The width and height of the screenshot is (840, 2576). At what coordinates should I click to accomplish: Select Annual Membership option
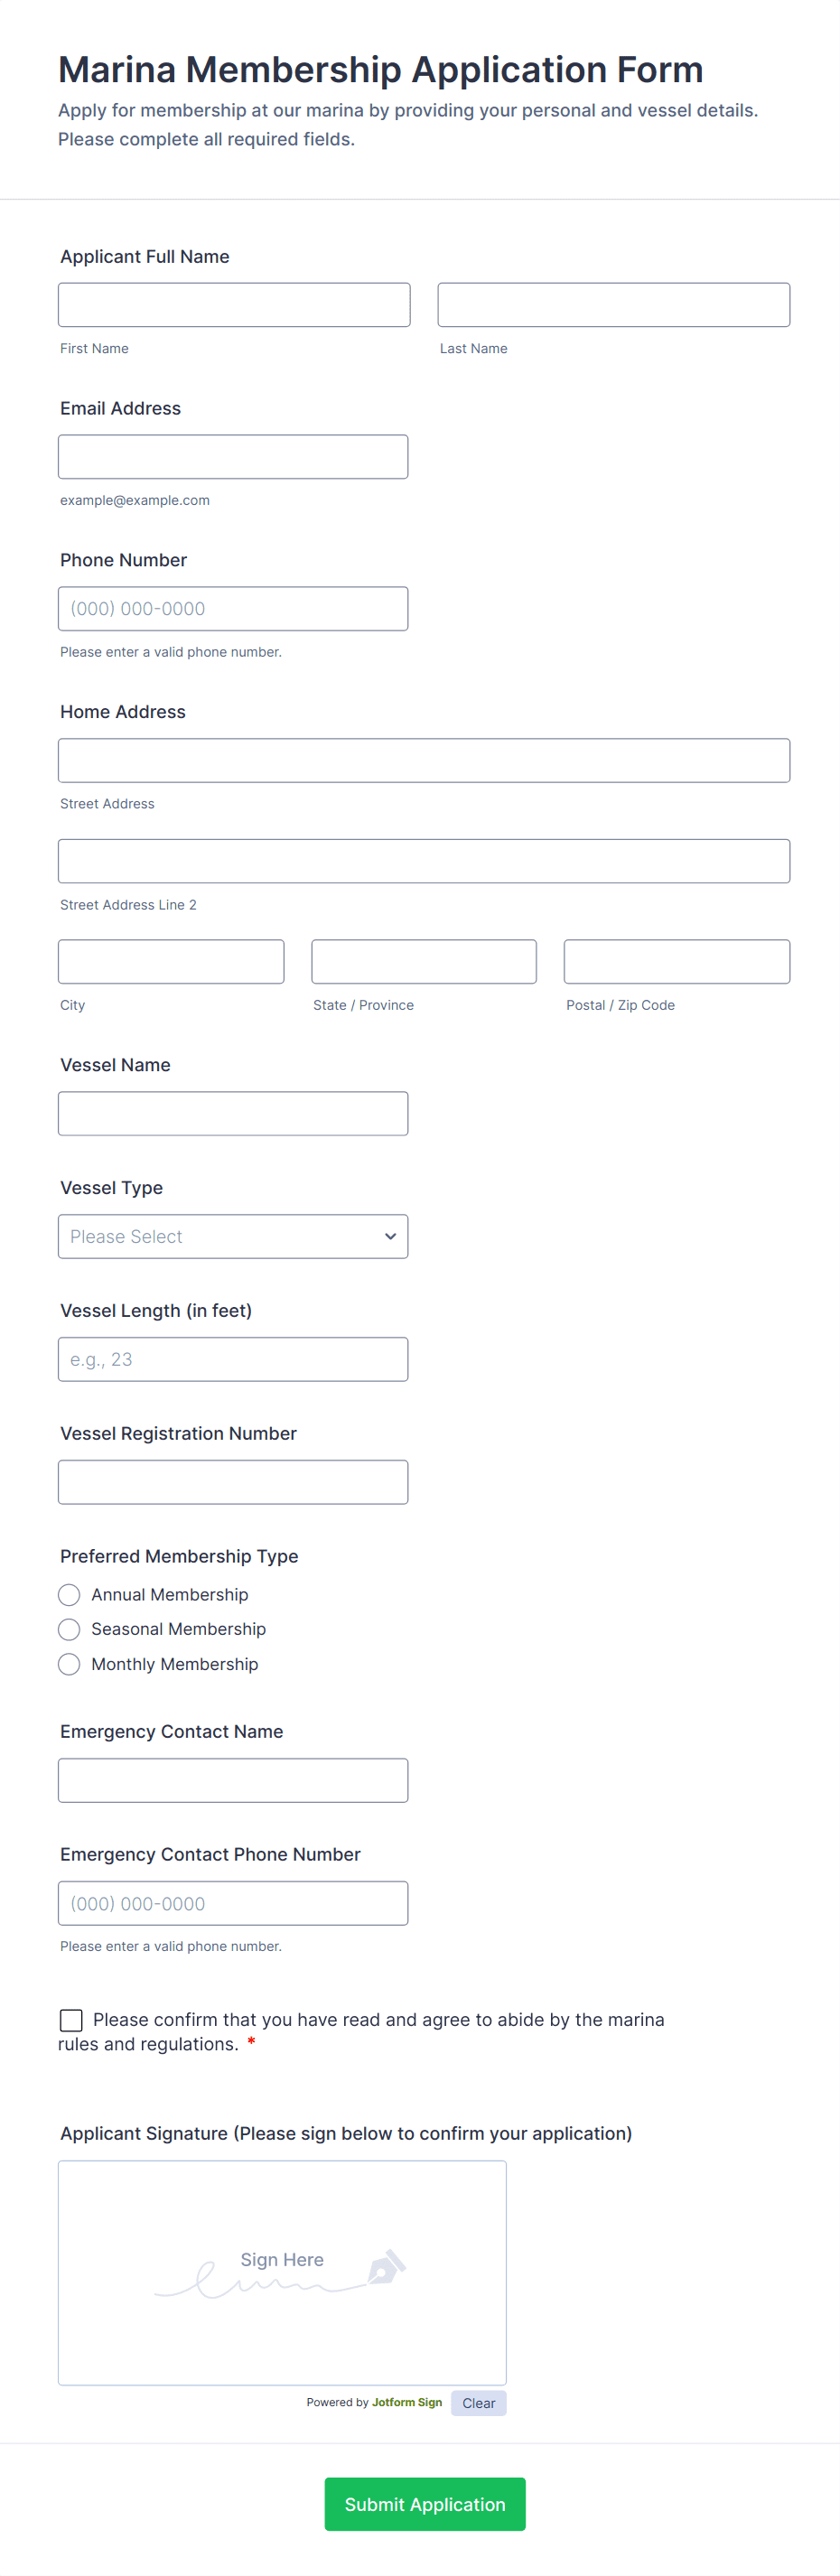point(69,1594)
